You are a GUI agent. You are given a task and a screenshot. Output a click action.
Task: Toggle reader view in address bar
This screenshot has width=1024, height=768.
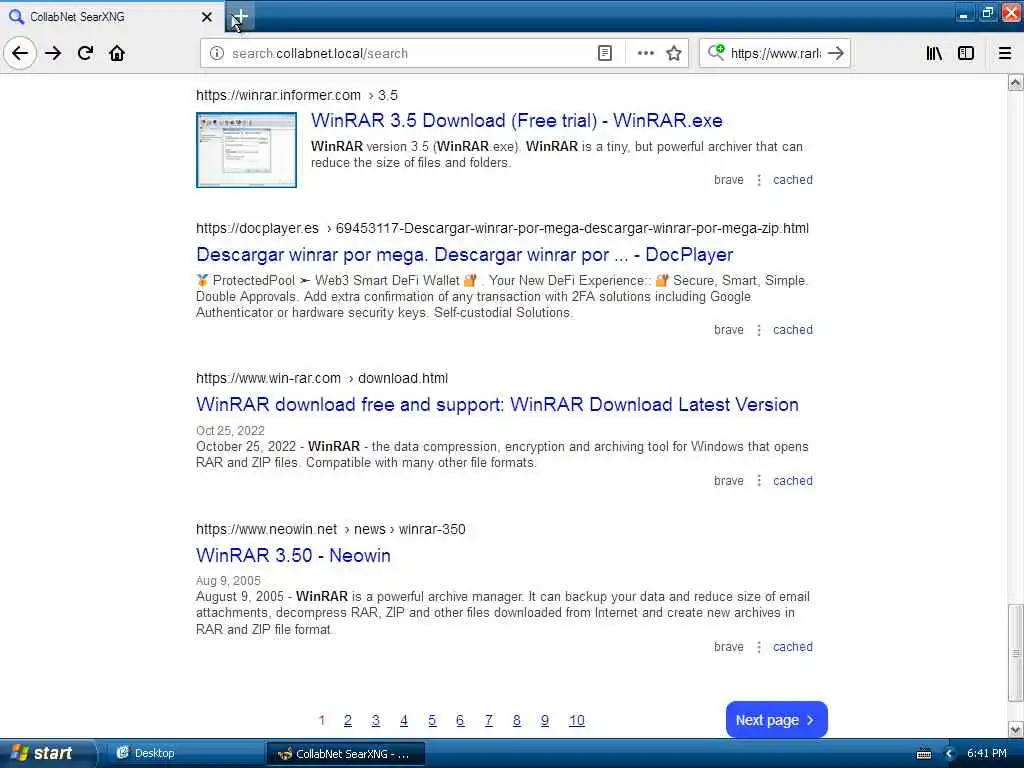(x=605, y=54)
